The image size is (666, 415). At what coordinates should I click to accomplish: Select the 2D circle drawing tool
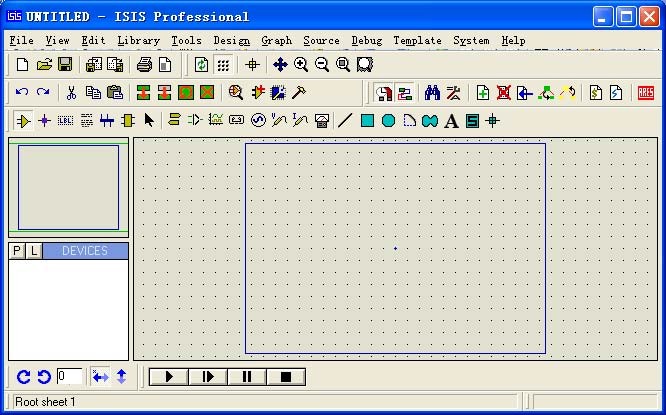(x=388, y=121)
